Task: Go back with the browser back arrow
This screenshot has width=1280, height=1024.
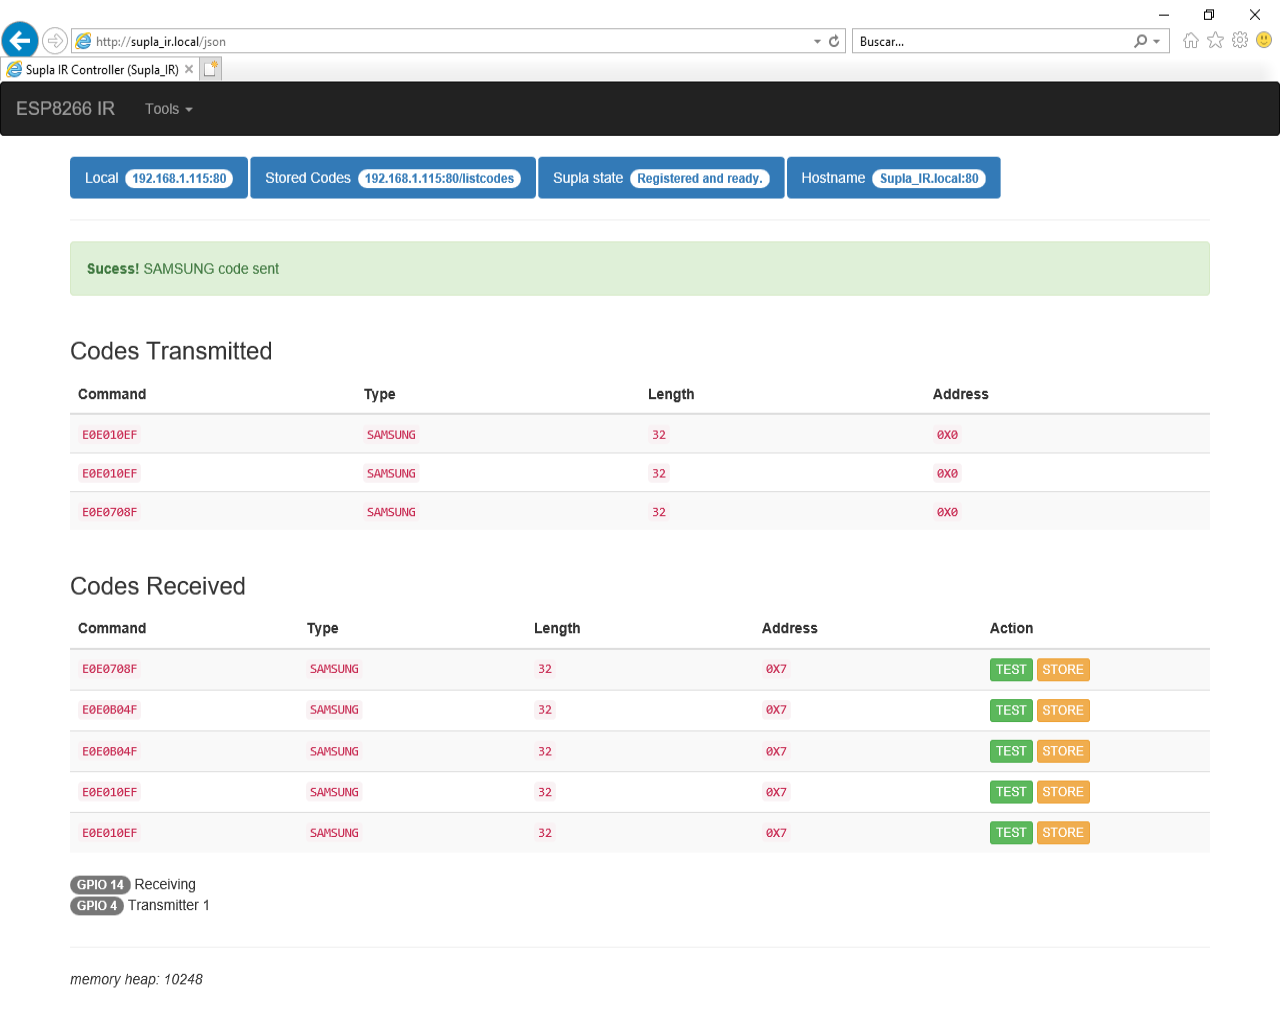Action: pyautogui.click(x=20, y=41)
